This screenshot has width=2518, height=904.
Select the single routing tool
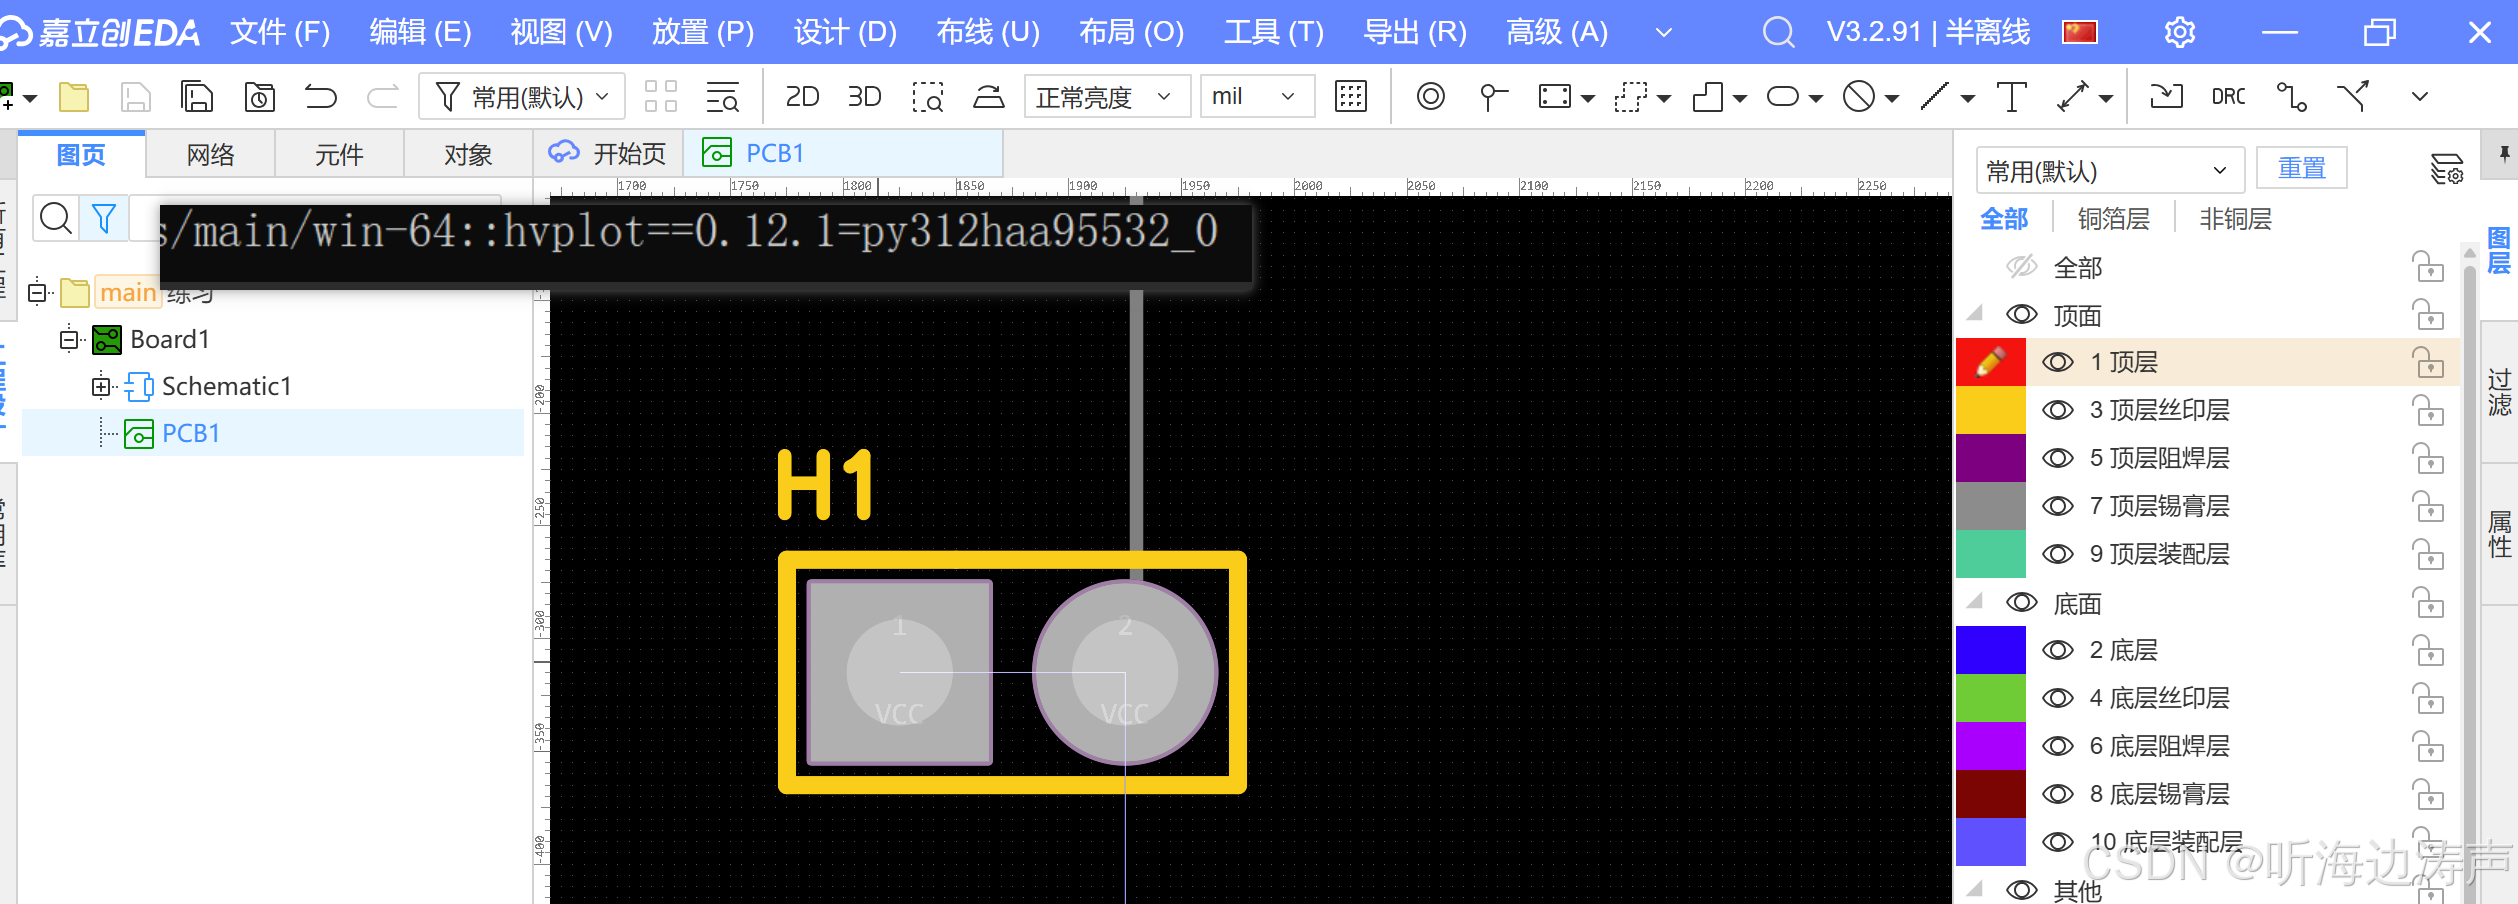coord(2291,97)
